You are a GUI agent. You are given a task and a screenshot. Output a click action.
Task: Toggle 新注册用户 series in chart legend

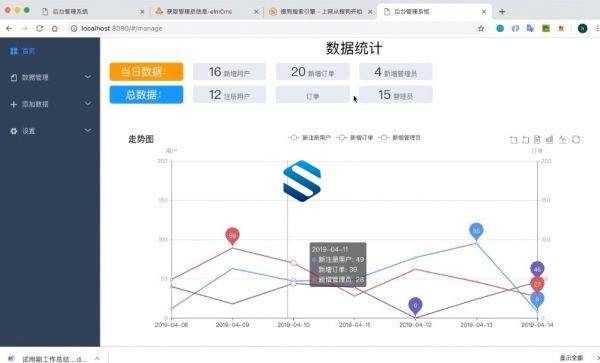310,138
